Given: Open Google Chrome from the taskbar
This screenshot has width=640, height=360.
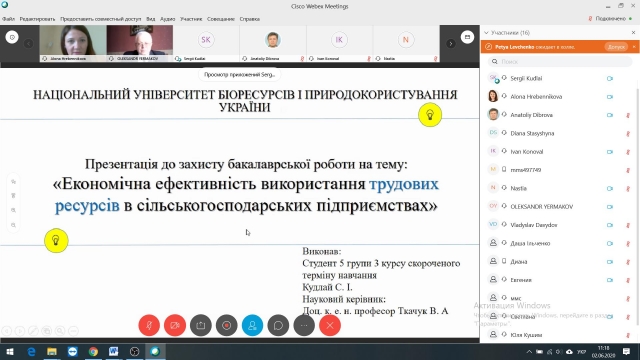Looking at the screenshot, I should click(93, 351).
